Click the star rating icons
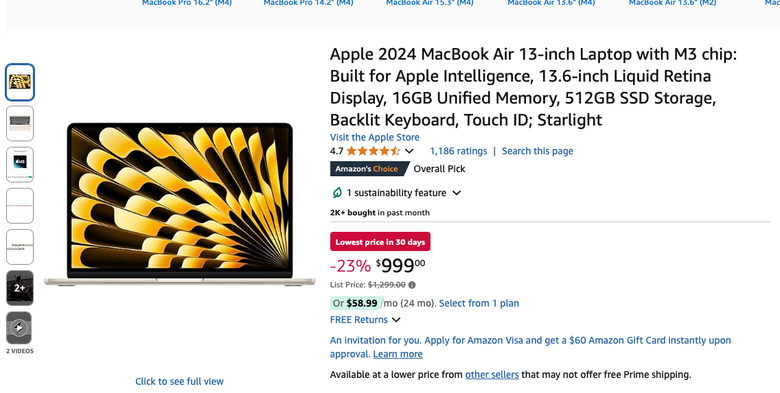The height and width of the screenshot is (393, 780). pos(373,151)
